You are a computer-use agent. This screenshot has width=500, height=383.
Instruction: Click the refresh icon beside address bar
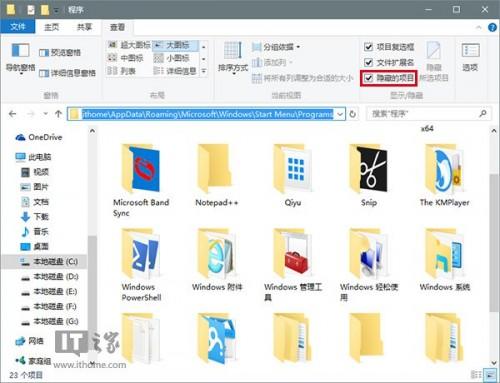tap(353, 114)
